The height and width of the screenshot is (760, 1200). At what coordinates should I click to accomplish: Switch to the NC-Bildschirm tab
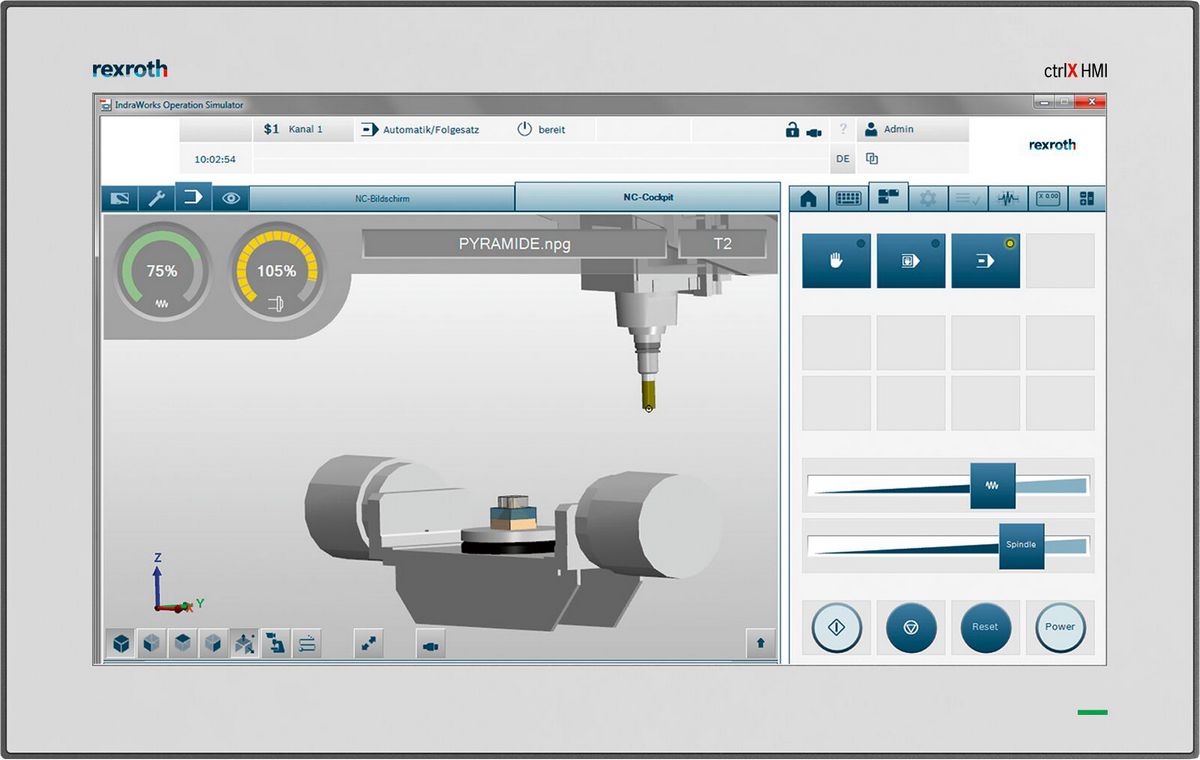tap(382, 198)
